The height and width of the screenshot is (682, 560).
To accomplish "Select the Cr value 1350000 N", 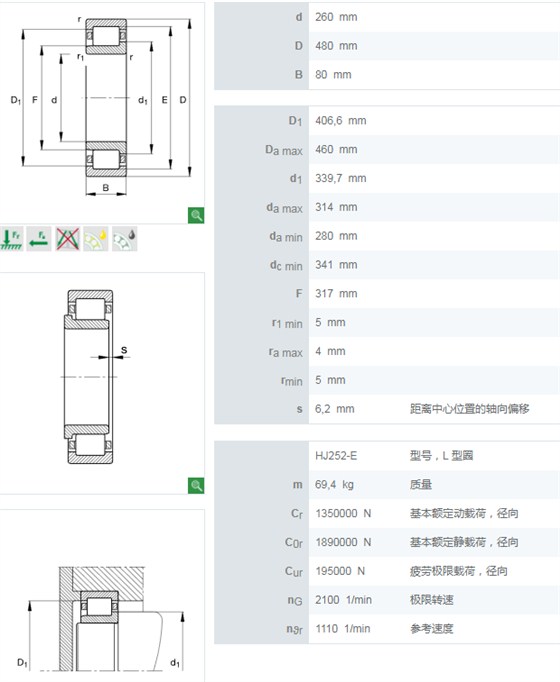I will 343,514.
